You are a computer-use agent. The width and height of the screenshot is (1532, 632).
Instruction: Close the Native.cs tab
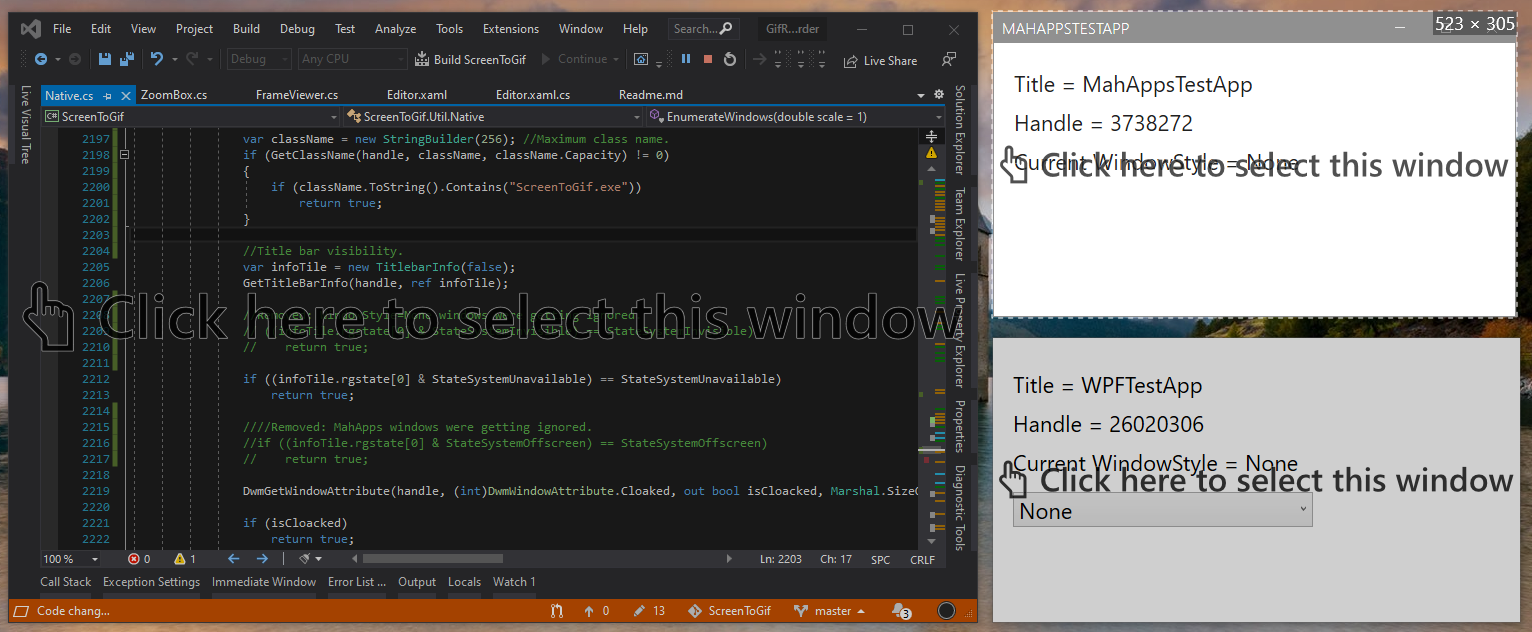pos(126,96)
